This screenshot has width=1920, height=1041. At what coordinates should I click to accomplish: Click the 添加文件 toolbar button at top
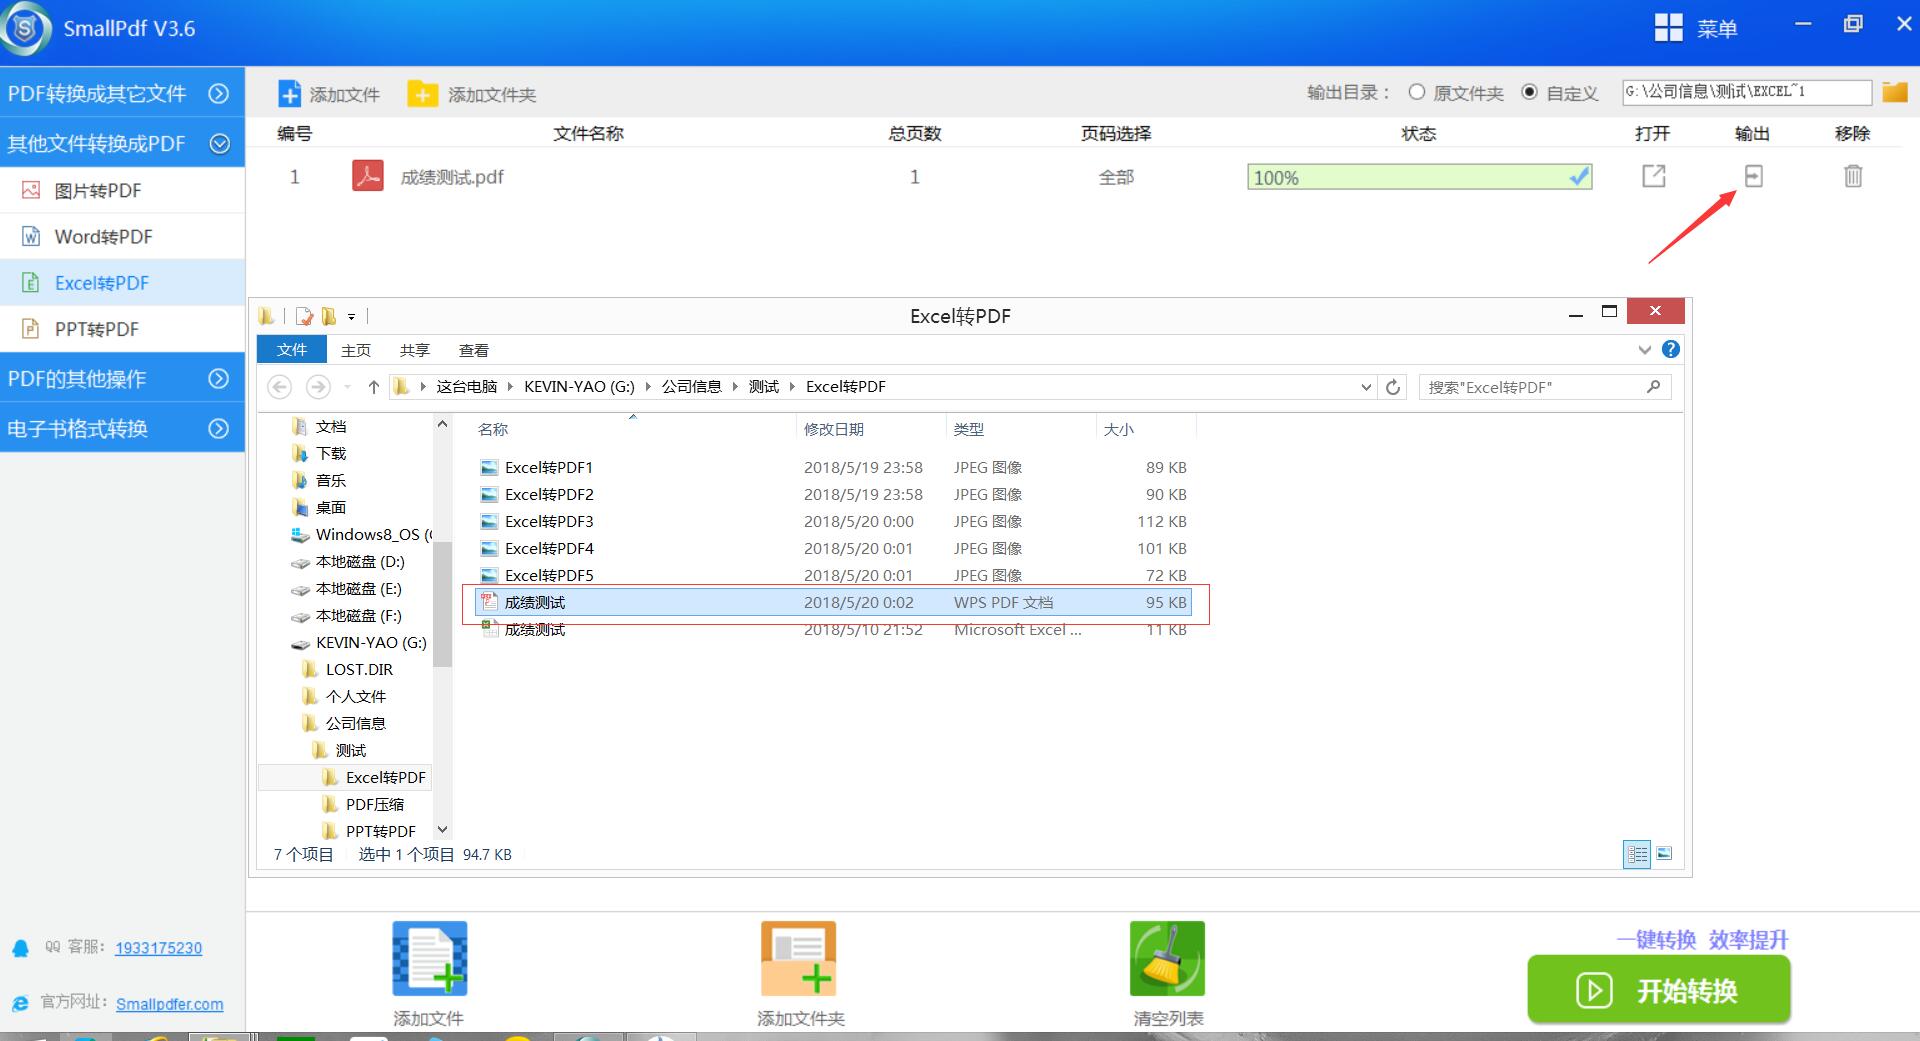tap(329, 94)
